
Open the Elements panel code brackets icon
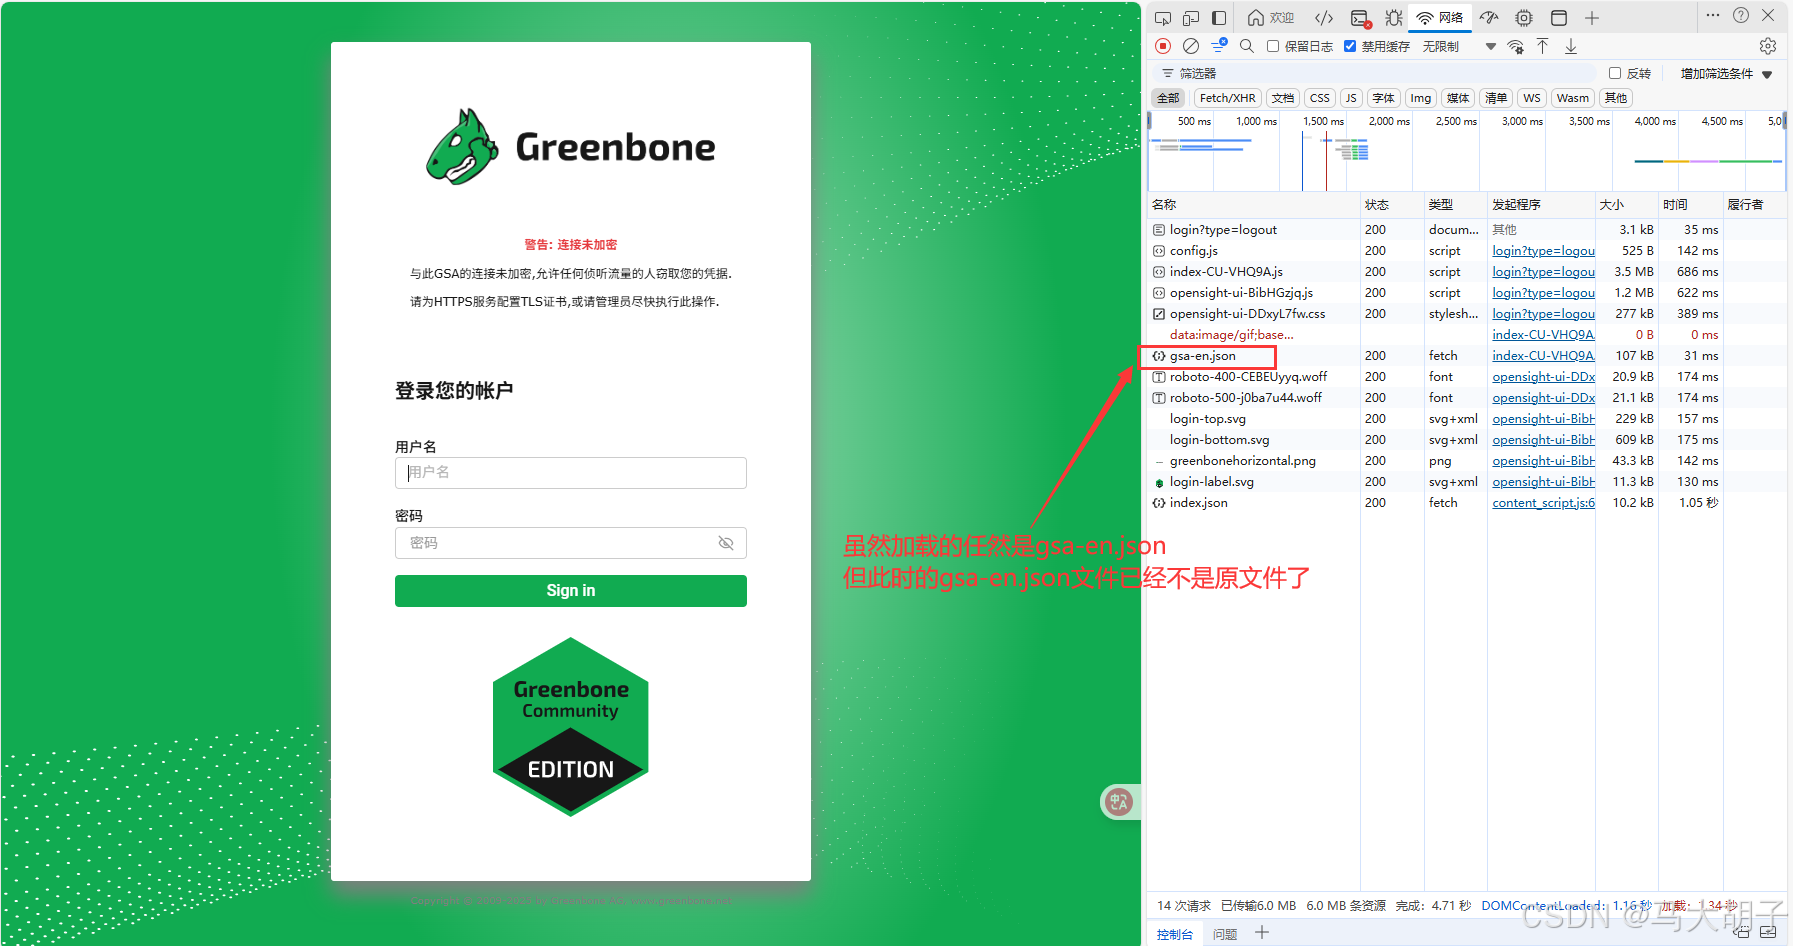(1324, 18)
